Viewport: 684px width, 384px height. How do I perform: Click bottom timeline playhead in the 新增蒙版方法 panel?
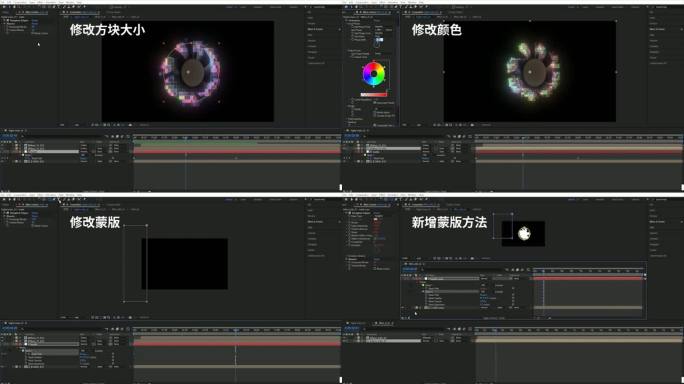point(495,330)
